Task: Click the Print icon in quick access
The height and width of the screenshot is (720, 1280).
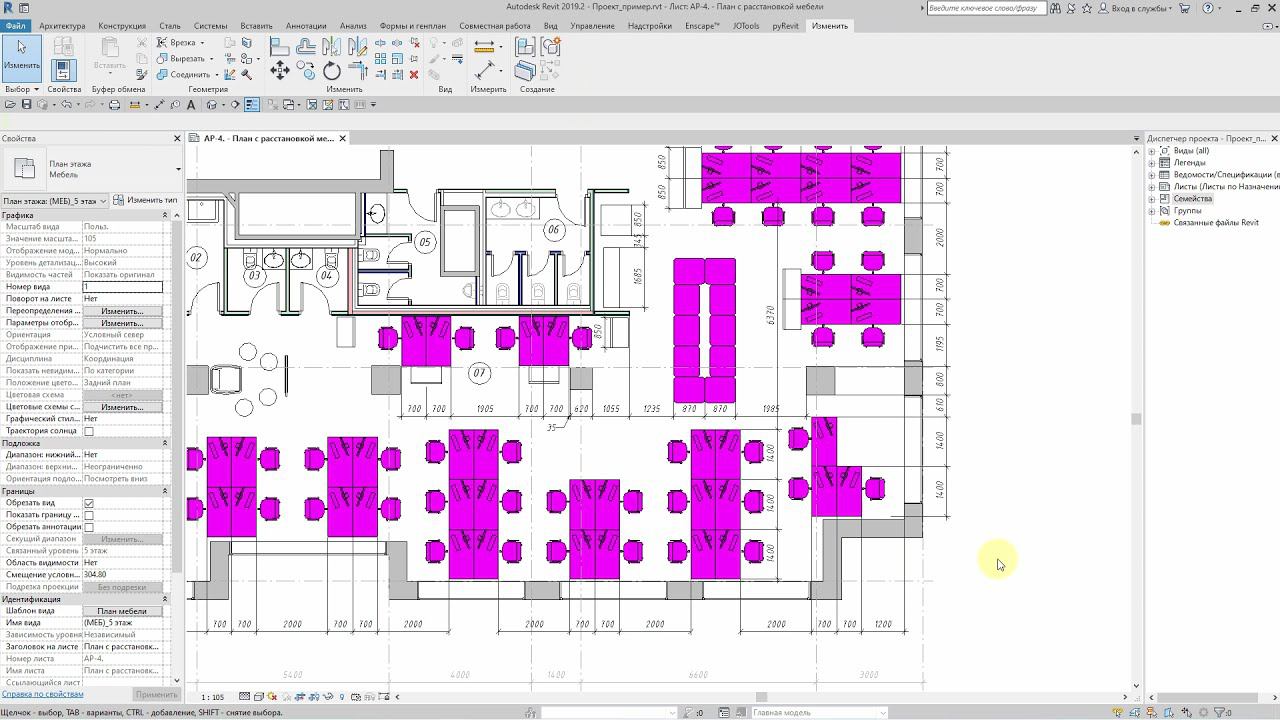Action: 114,104
